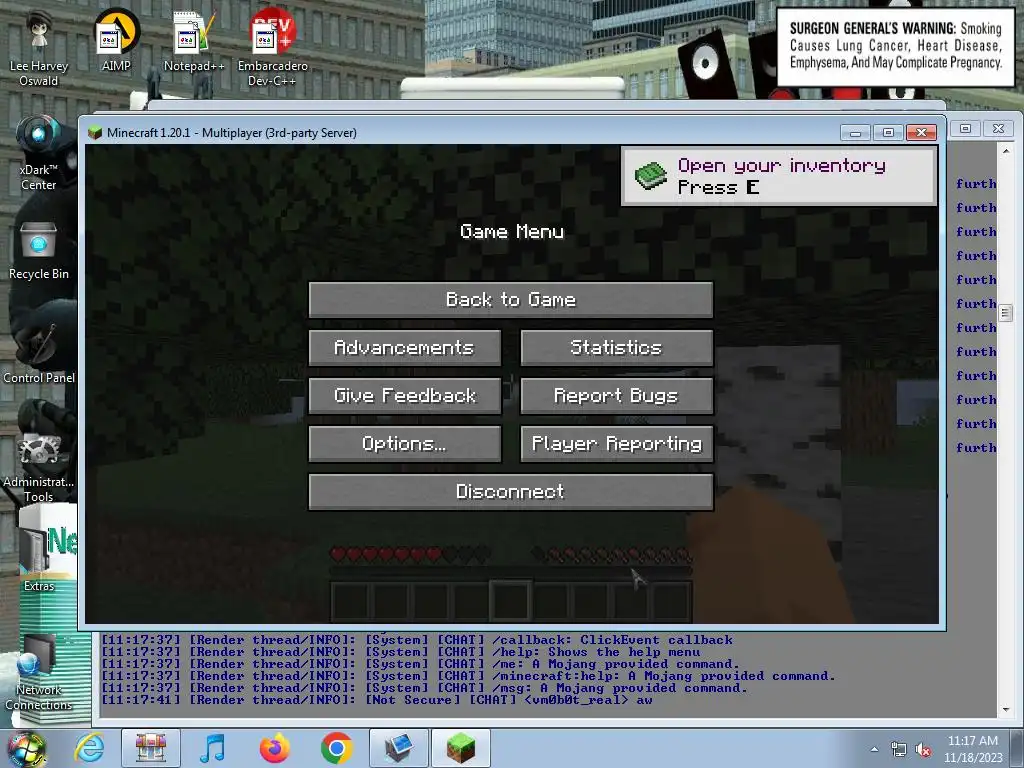Select the first hotbar slot

tap(351, 600)
